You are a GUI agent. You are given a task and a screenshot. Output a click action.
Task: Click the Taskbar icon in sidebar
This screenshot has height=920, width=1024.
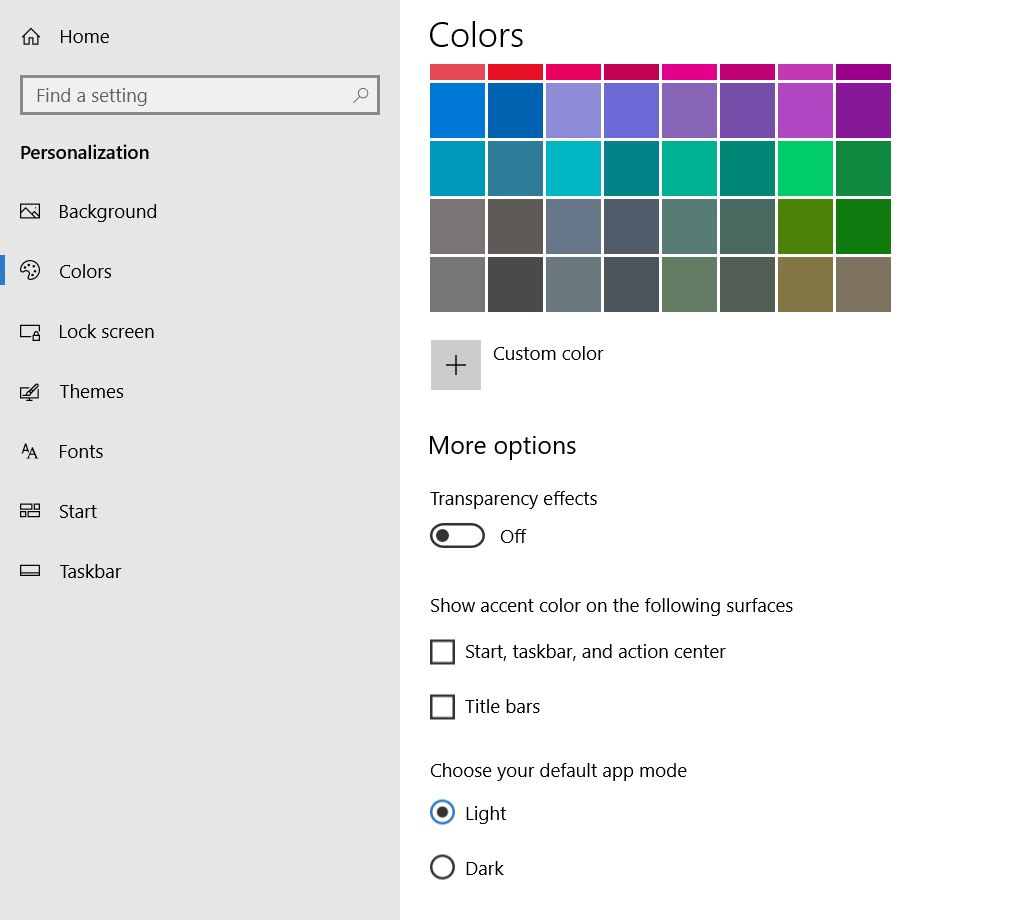coord(30,572)
